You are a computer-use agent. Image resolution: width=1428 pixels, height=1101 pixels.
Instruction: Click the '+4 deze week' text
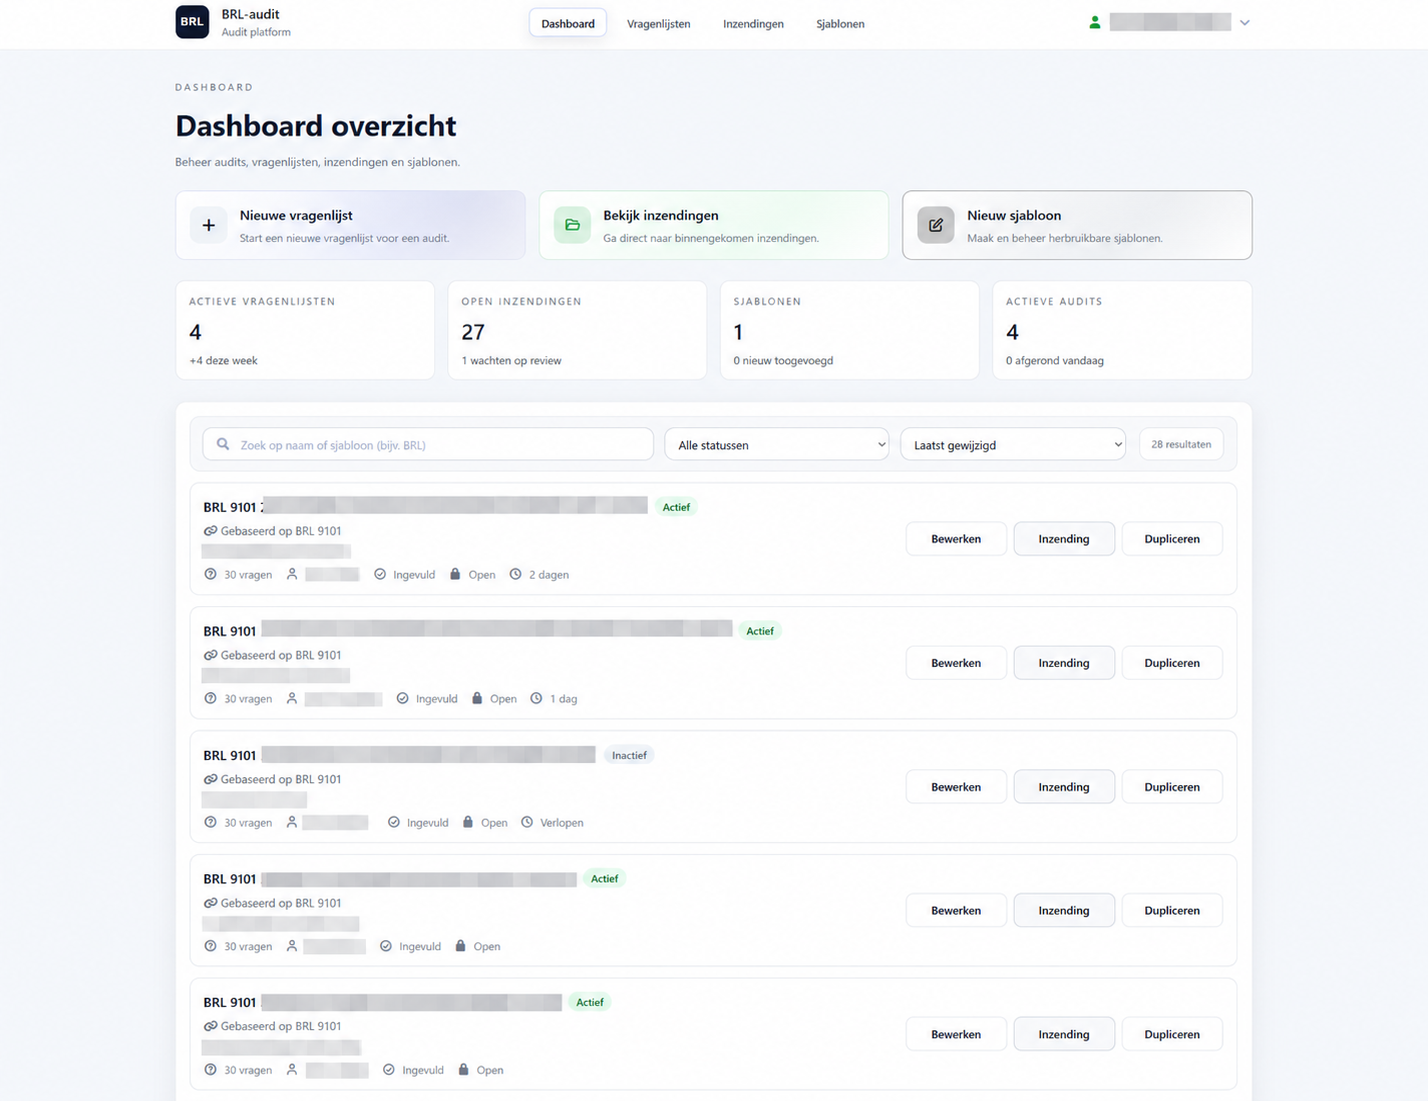[x=223, y=360]
